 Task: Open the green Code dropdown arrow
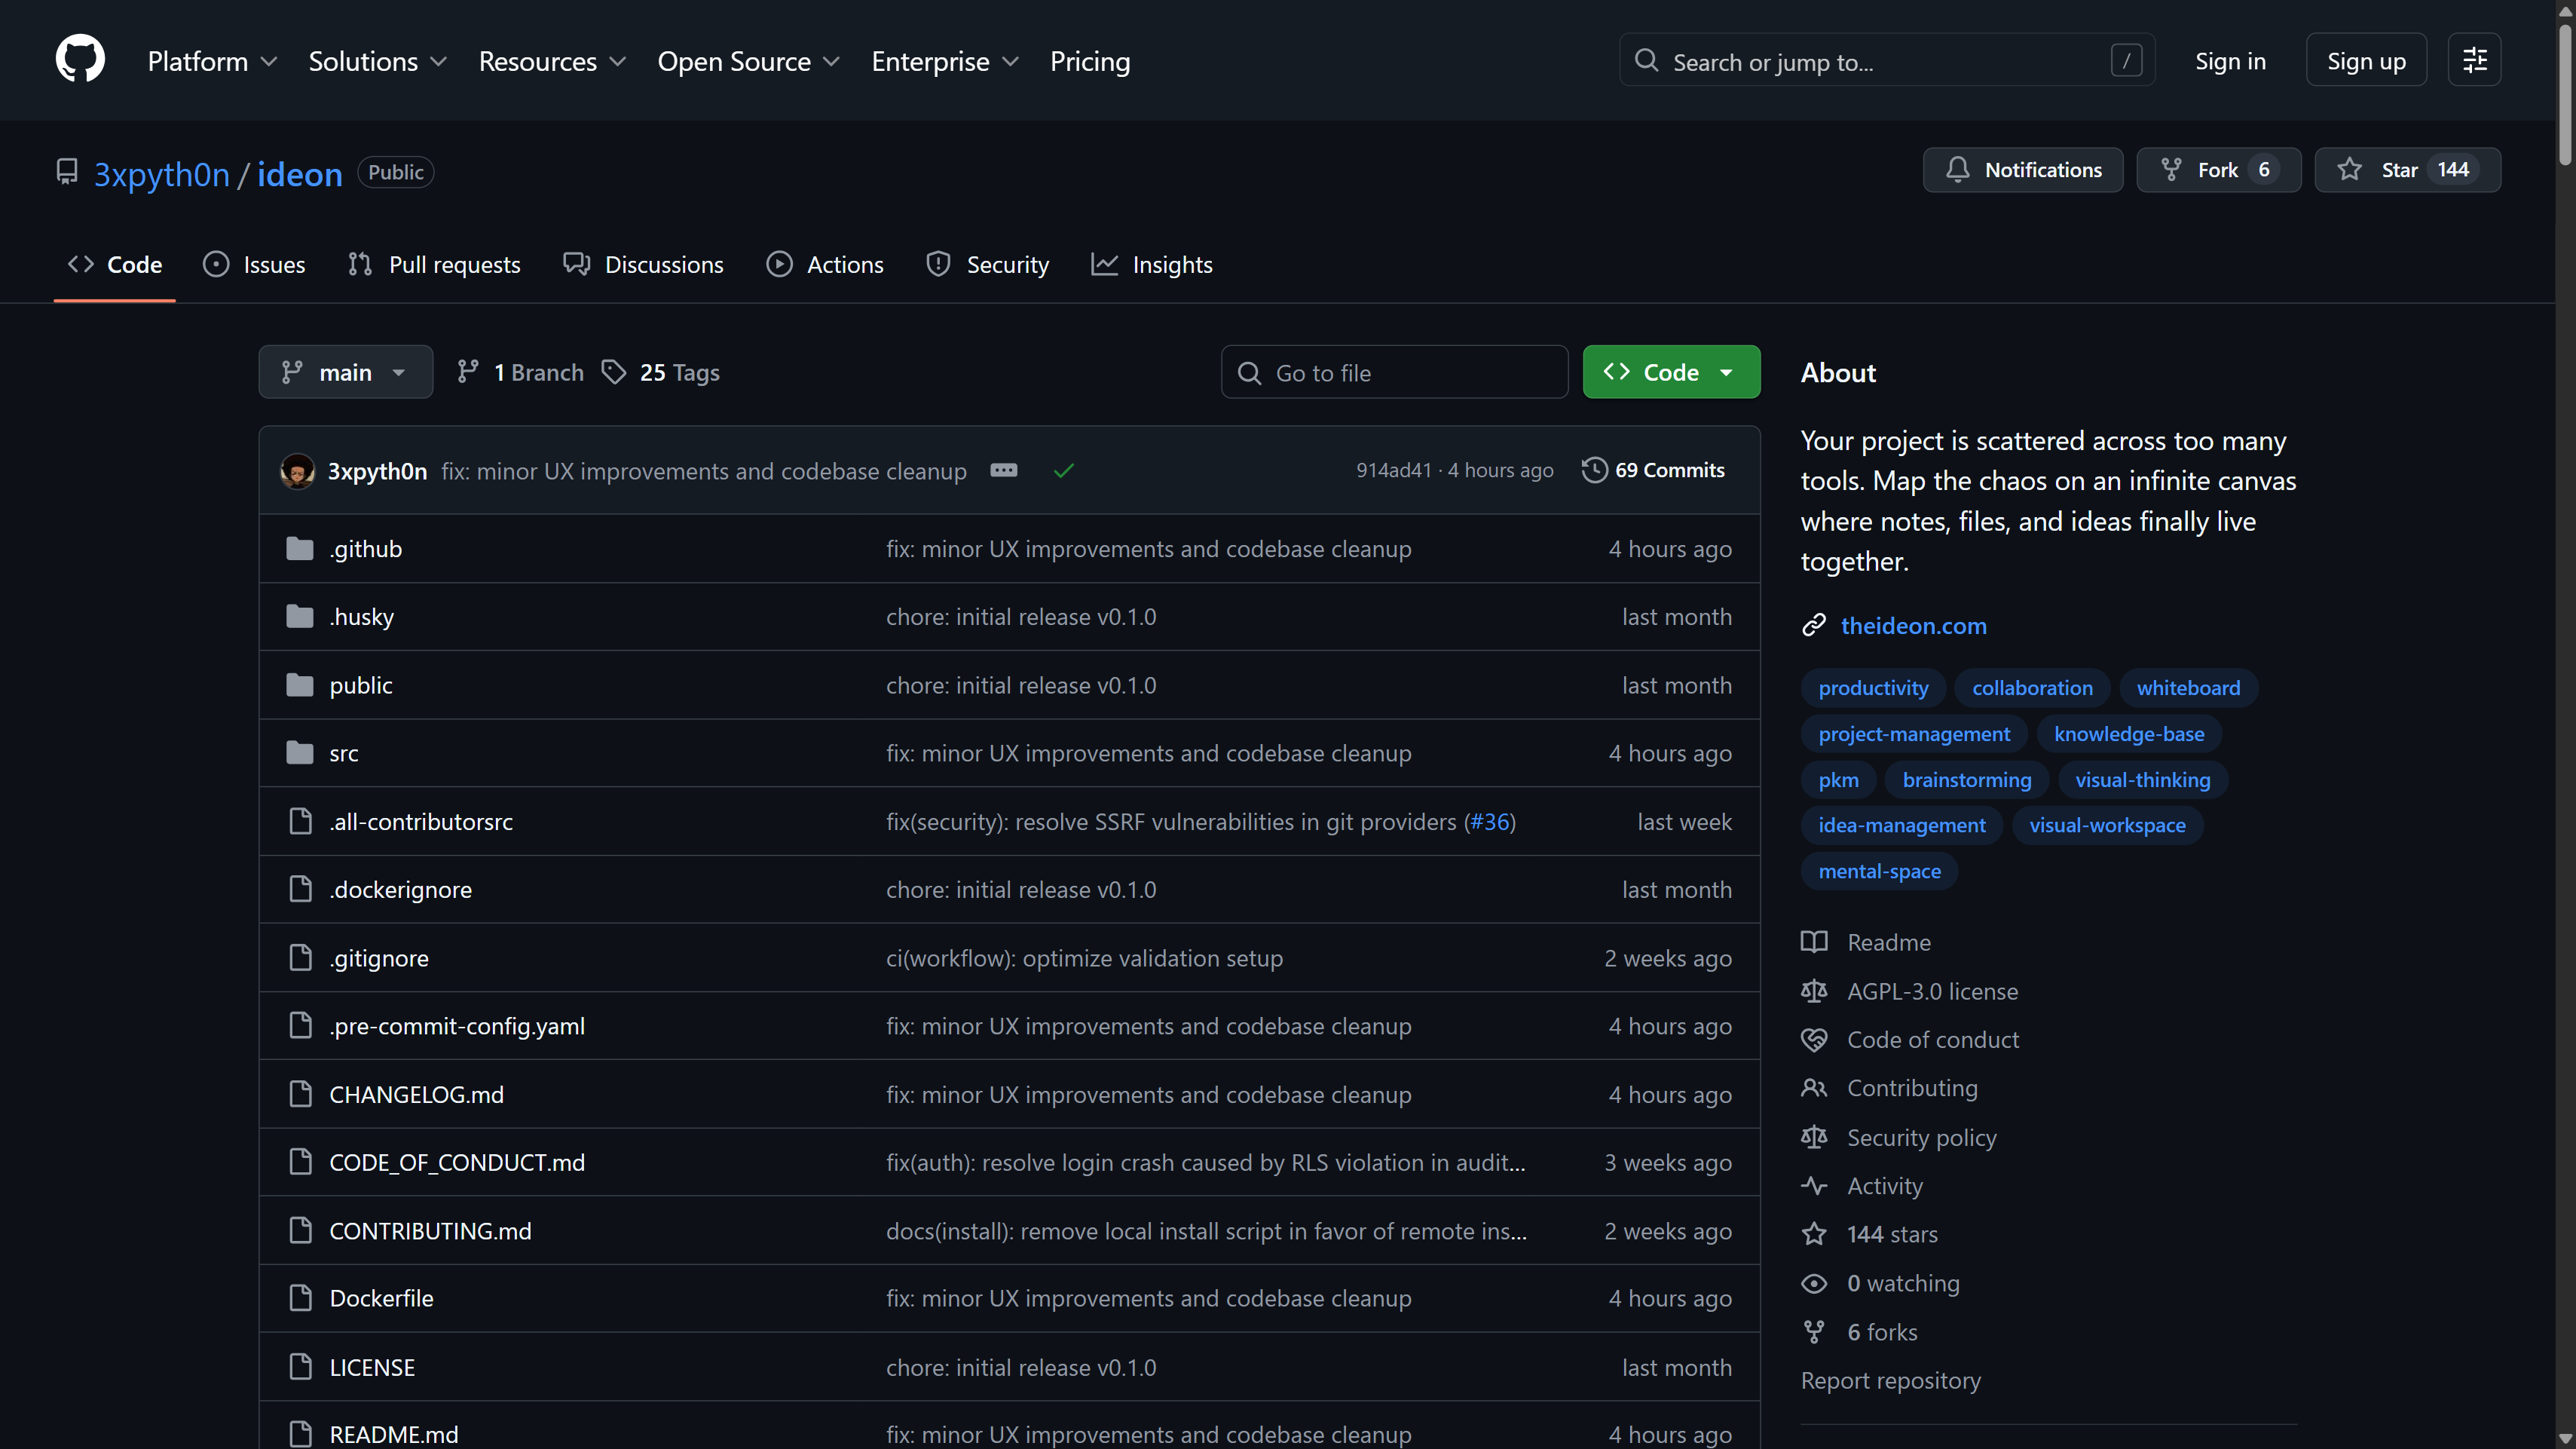(1727, 371)
